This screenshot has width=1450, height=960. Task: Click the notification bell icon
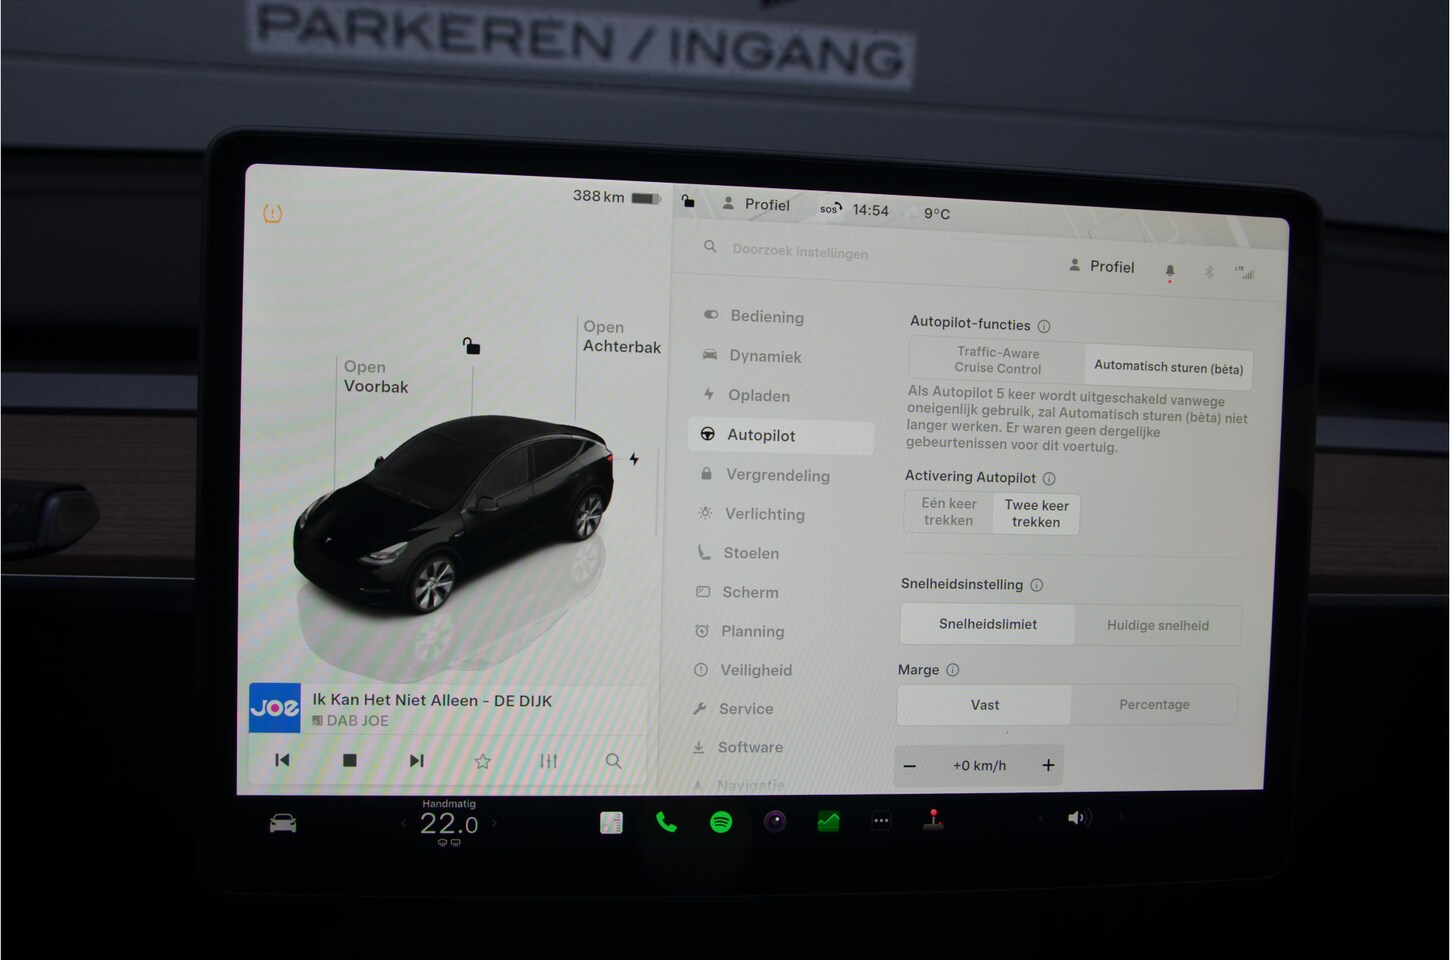click(x=1170, y=271)
